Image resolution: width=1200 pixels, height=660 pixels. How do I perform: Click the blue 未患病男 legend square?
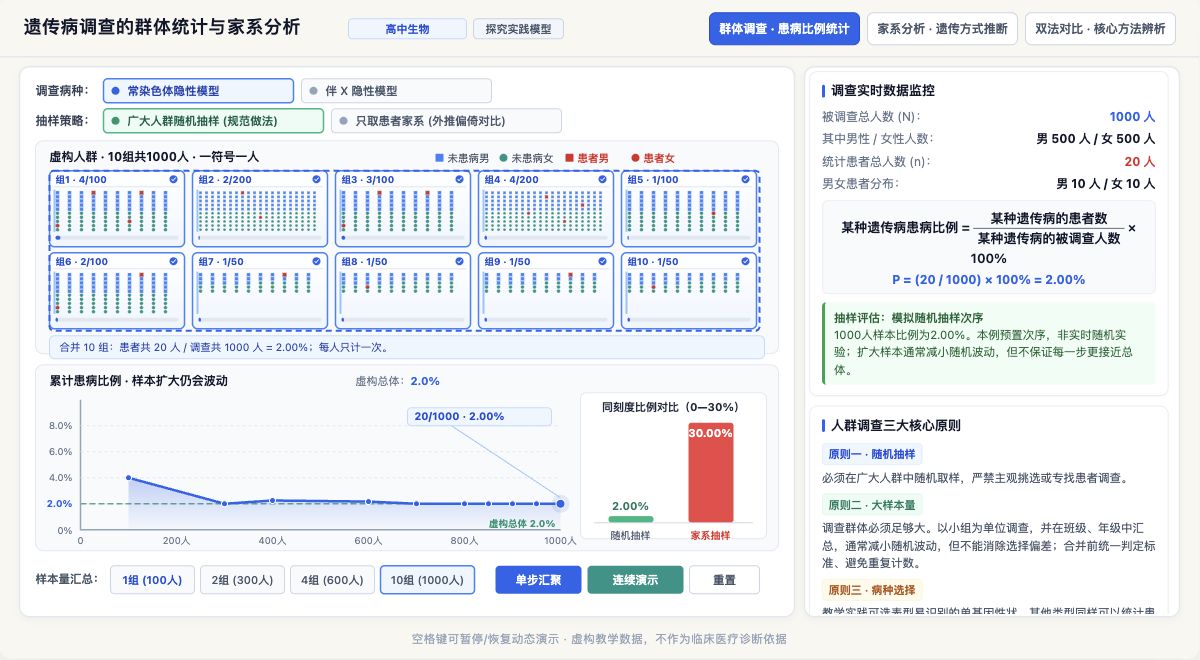click(439, 158)
